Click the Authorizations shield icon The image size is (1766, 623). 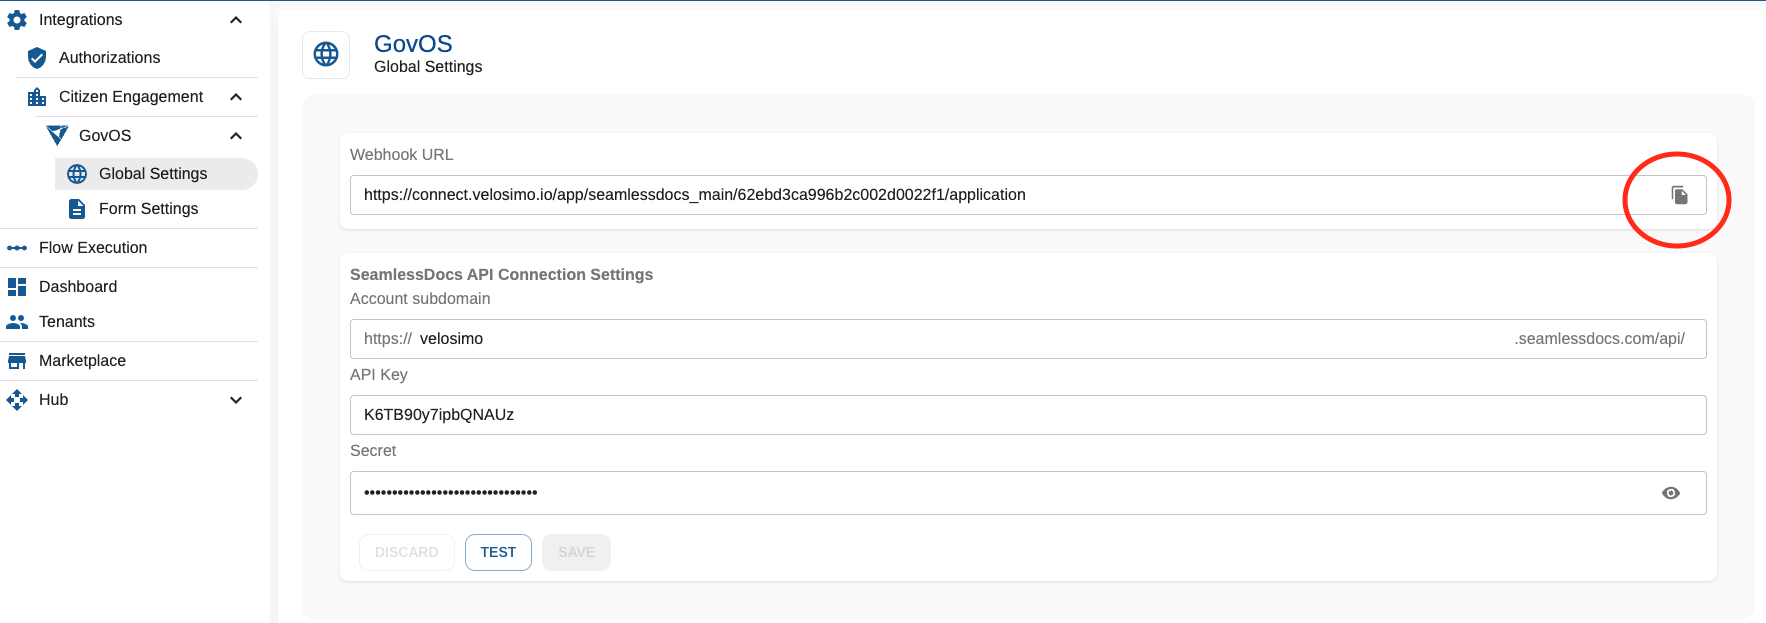pyautogui.click(x=37, y=58)
